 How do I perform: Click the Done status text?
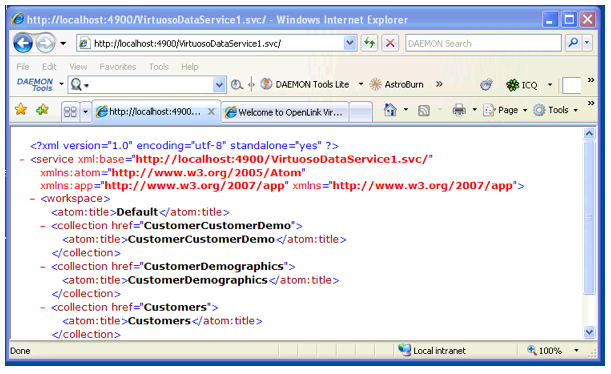(20, 351)
